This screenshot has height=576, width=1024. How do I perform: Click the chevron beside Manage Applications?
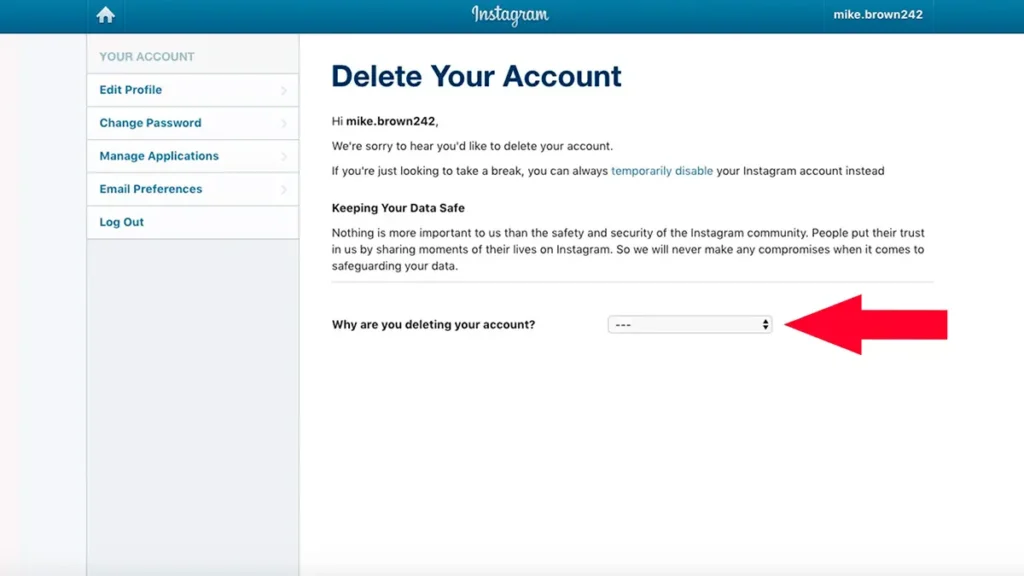pyautogui.click(x=284, y=156)
